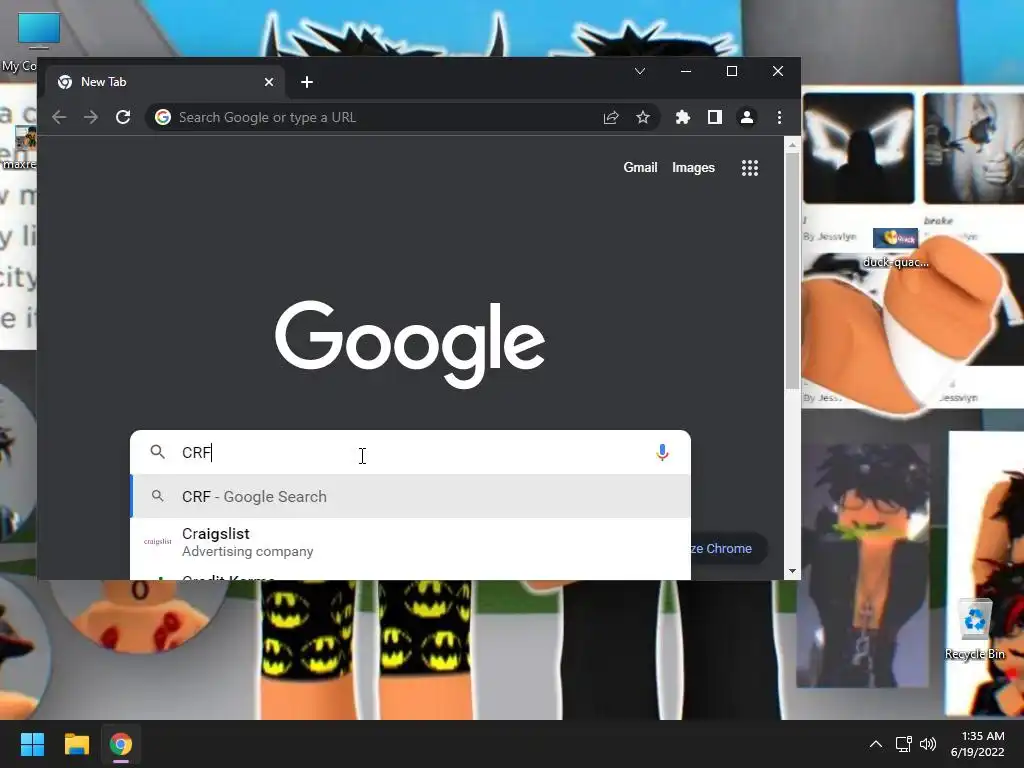
Task: Open the Google apps grid
Action: (750, 168)
